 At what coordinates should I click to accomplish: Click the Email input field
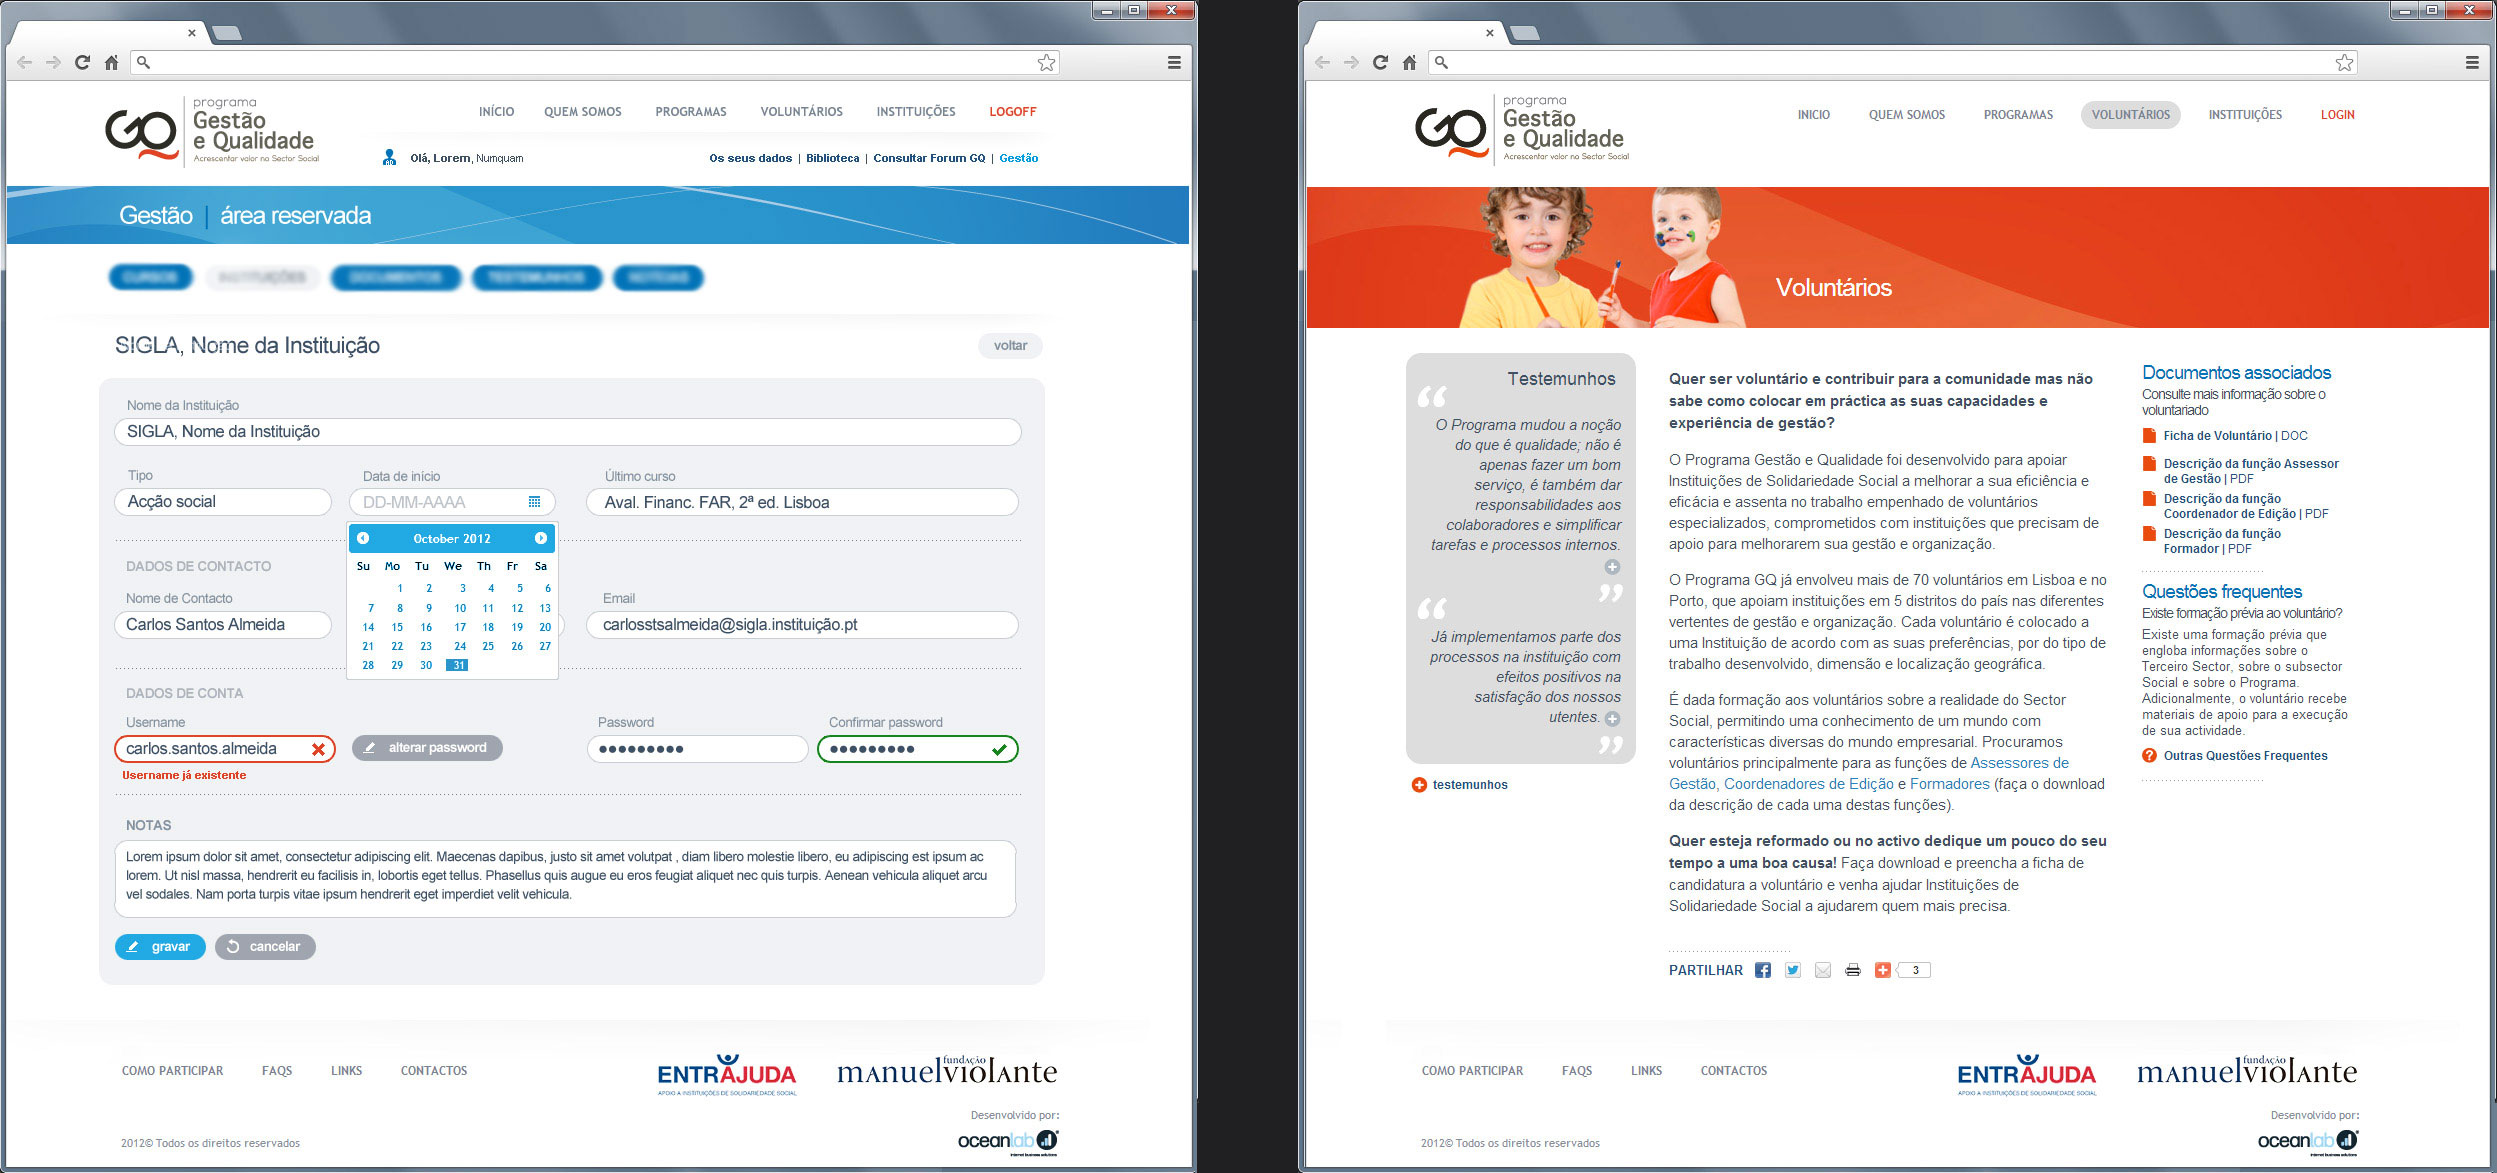click(x=801, y=625)
